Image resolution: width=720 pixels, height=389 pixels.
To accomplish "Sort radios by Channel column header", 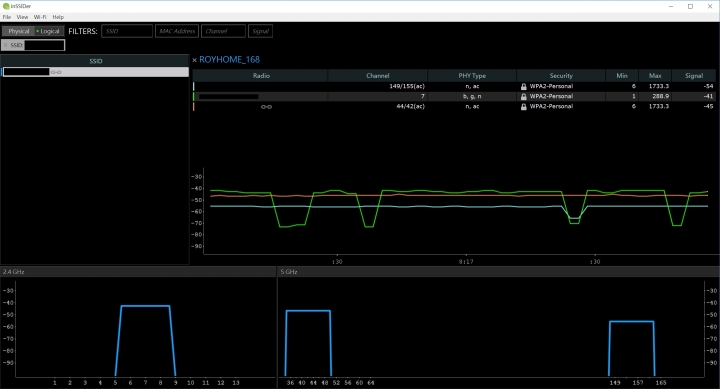I will click(377, 76).
